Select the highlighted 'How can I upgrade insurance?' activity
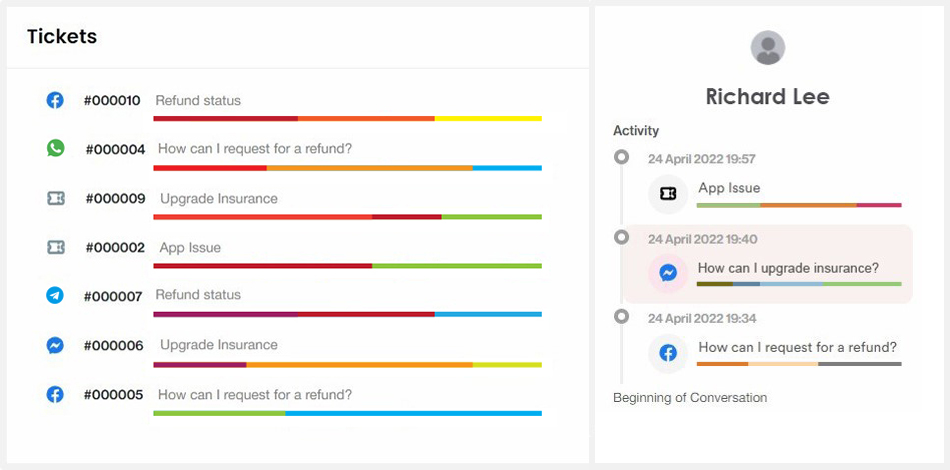 pyautogui.click(x=768, y=264)
